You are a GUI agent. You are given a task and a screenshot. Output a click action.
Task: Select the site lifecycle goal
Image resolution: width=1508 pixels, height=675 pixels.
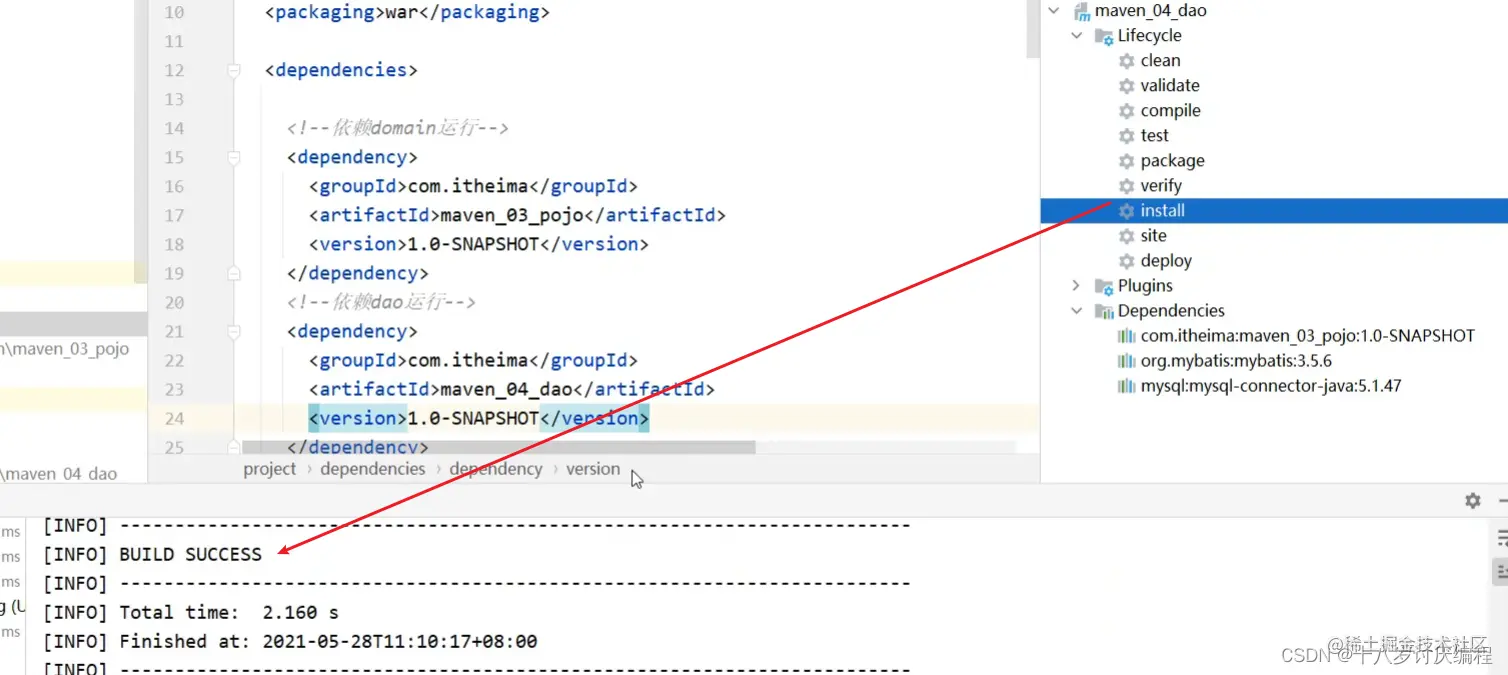(1153, 235)
